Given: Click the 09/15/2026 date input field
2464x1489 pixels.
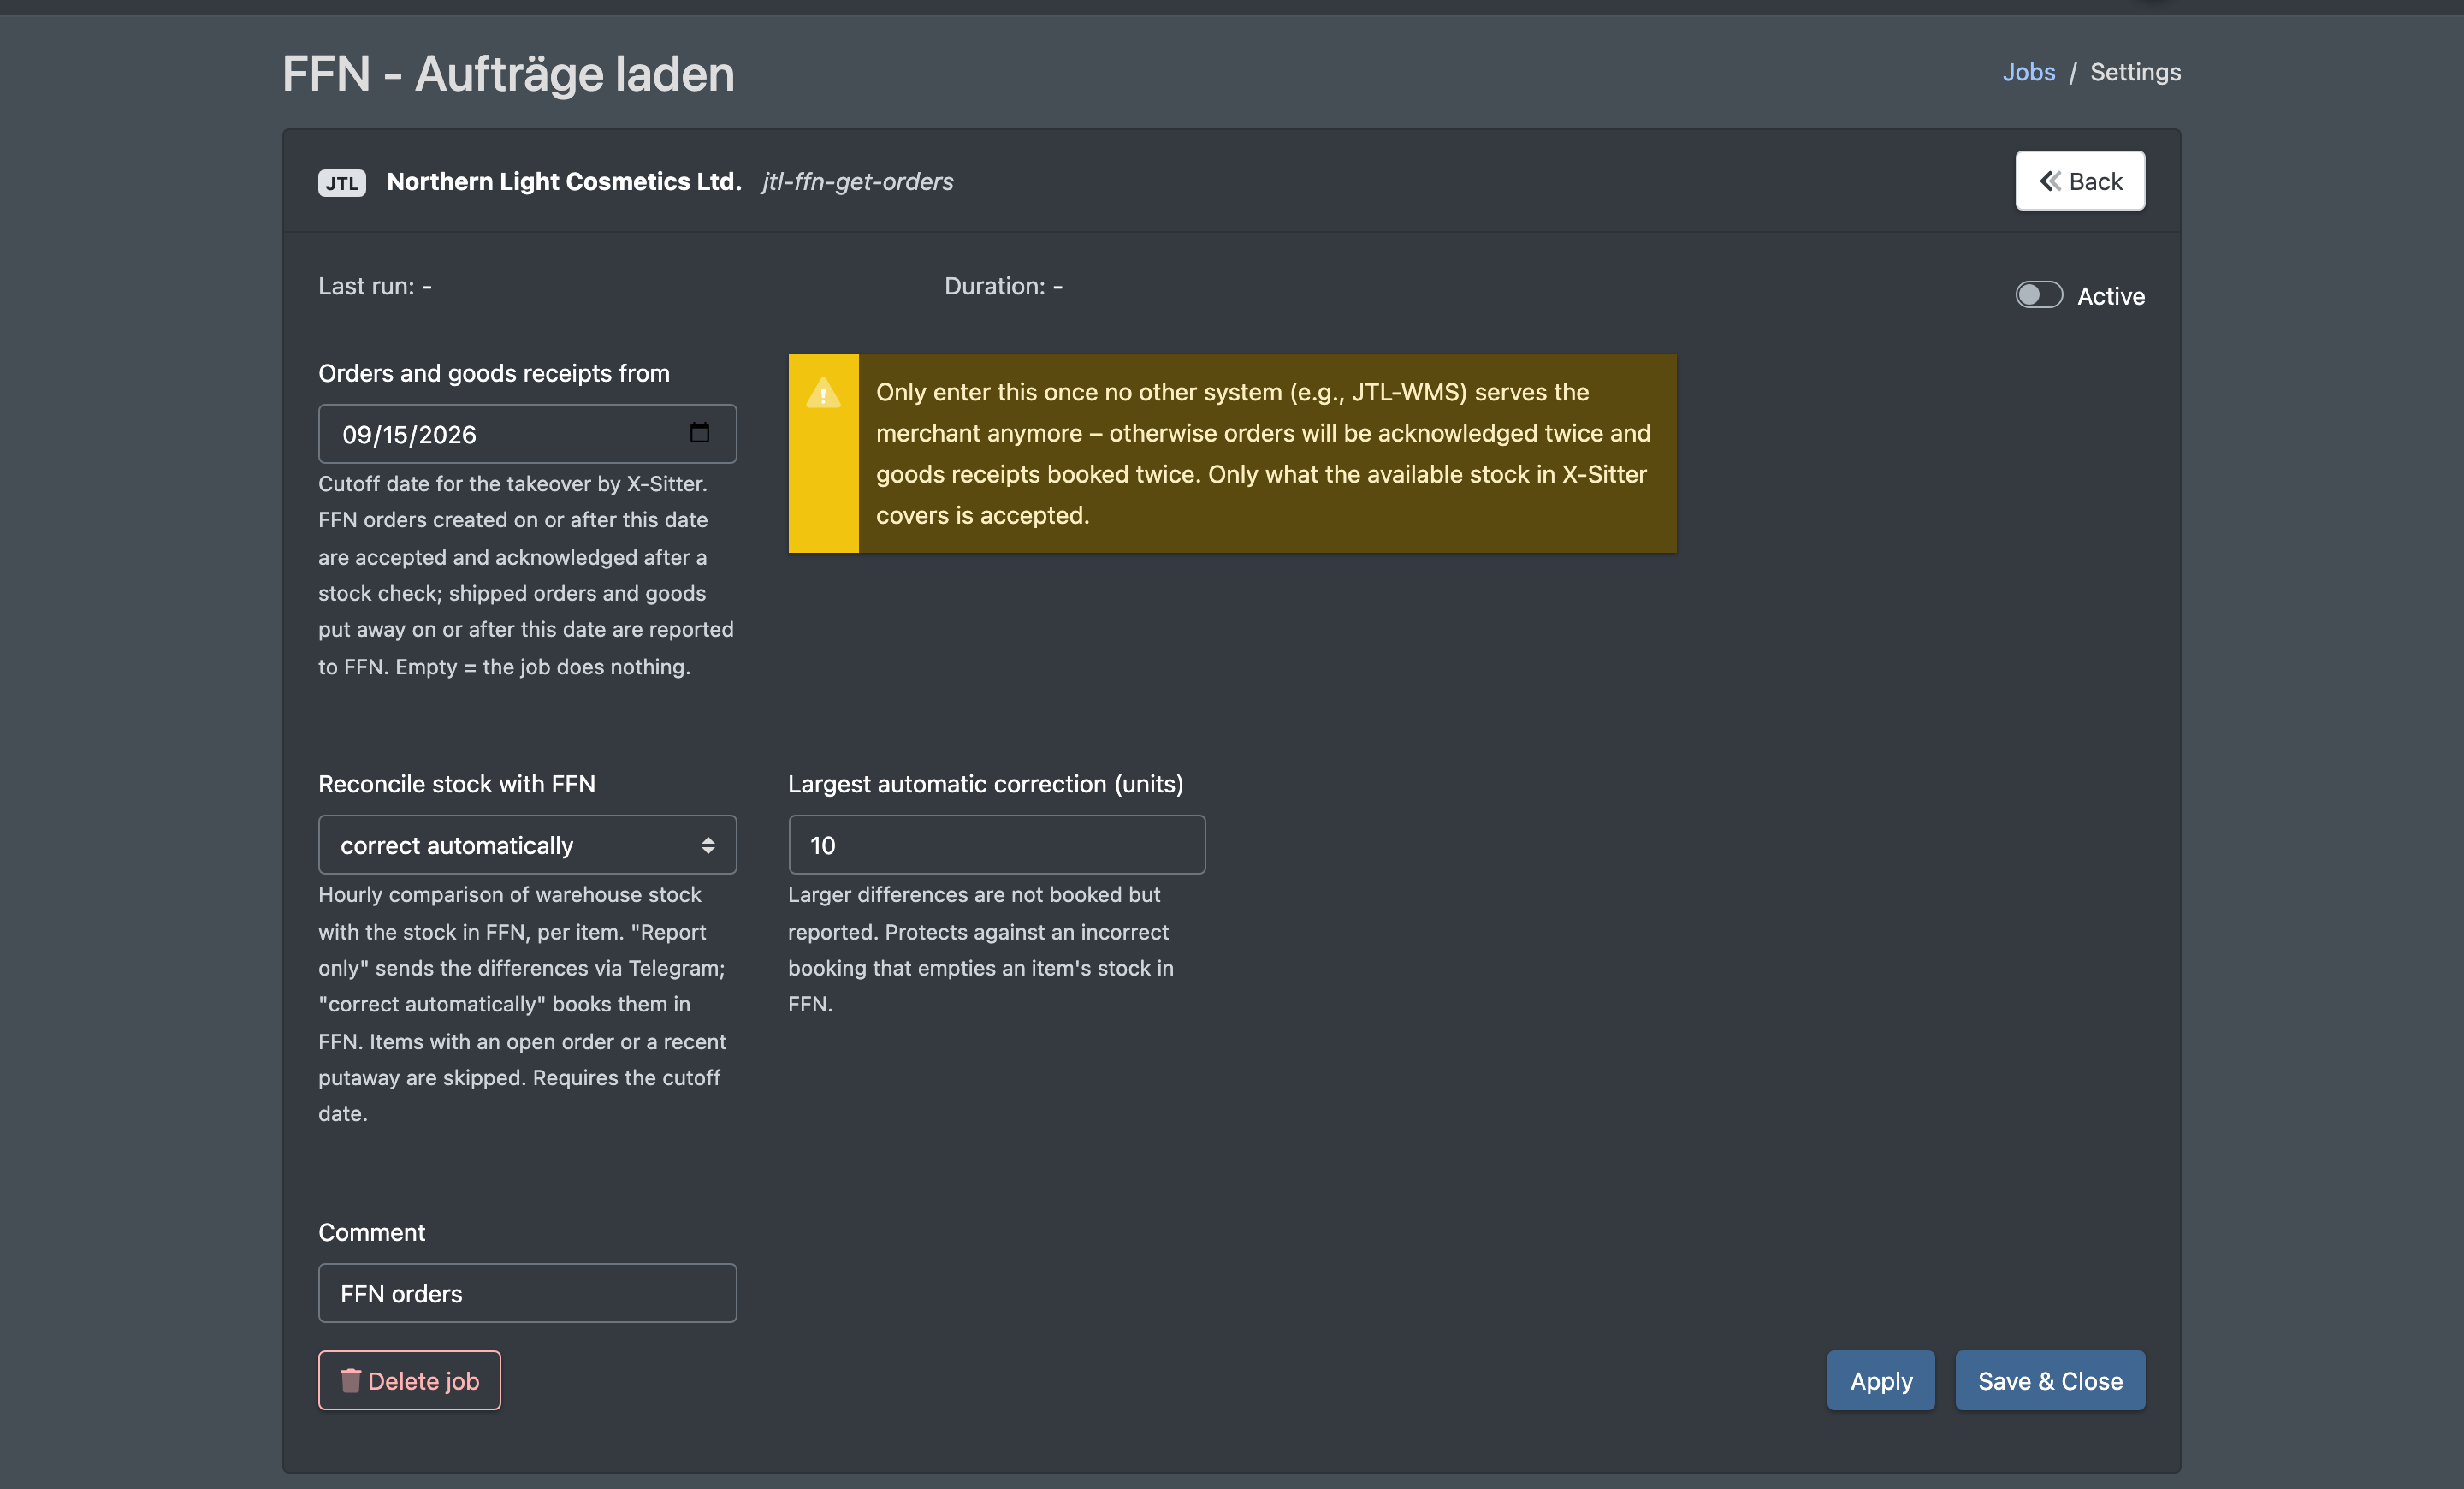Looking at the screenshot, I should click(527, 434).
